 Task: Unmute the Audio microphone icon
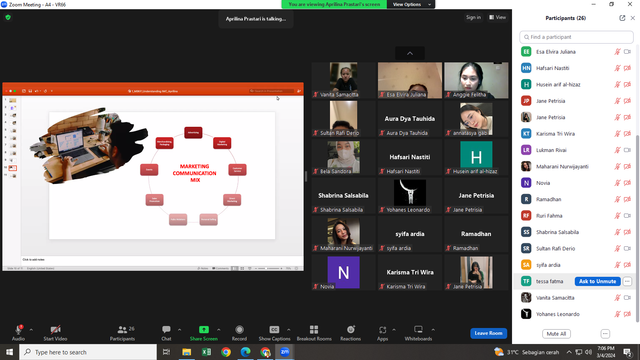pyautogui.click(x=18, y=330)
